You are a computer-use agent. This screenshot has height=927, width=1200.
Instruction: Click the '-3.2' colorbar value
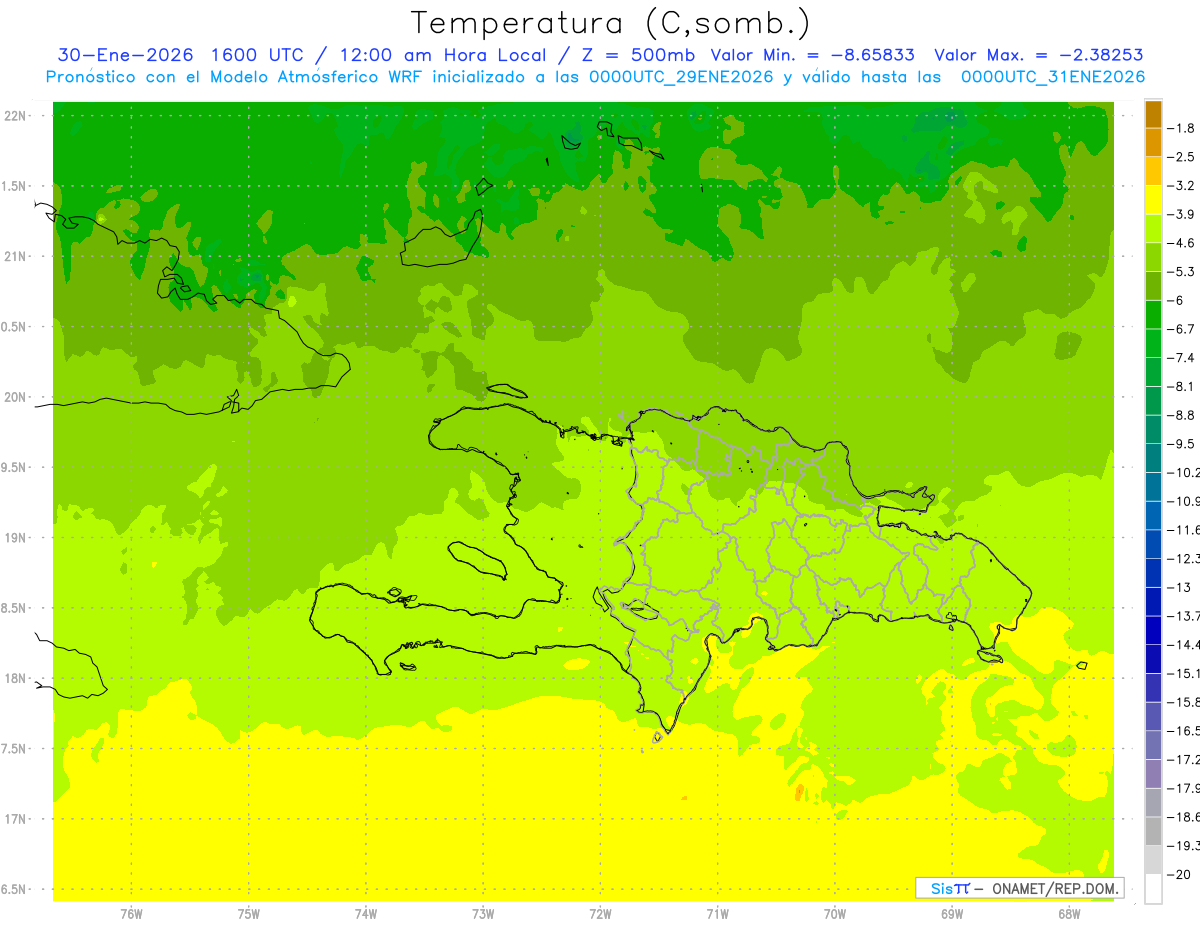(1181, 186)
